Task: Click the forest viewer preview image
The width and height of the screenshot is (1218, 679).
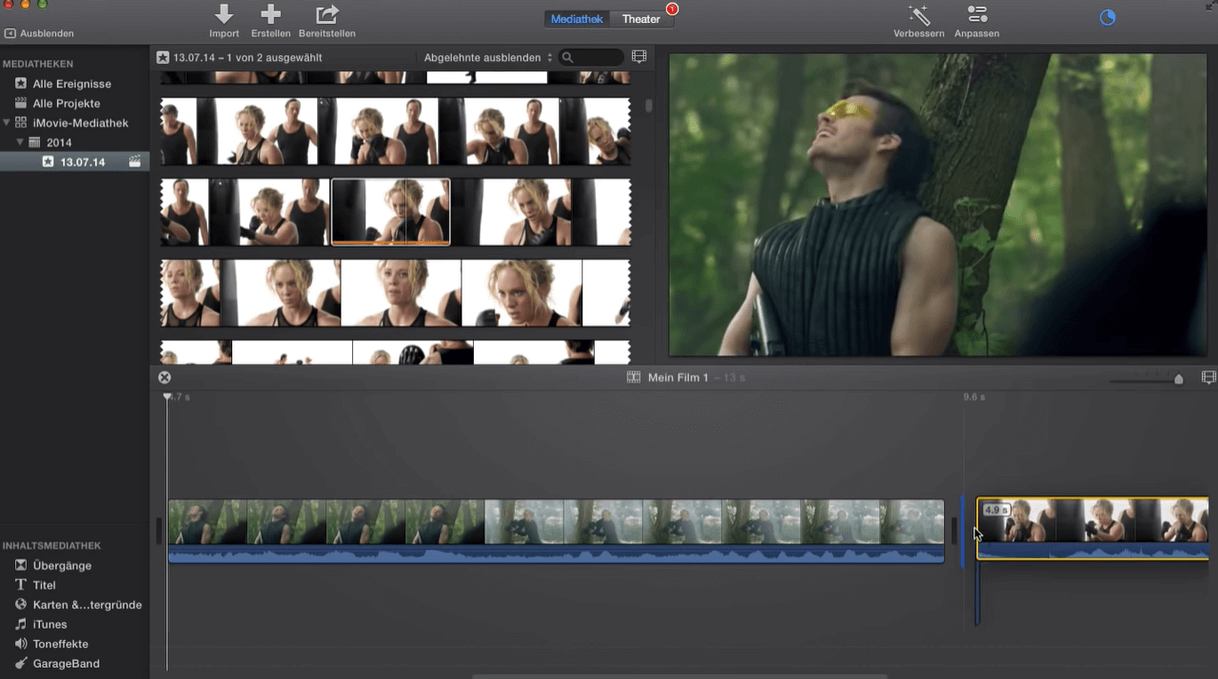Action: coord(937,204)
